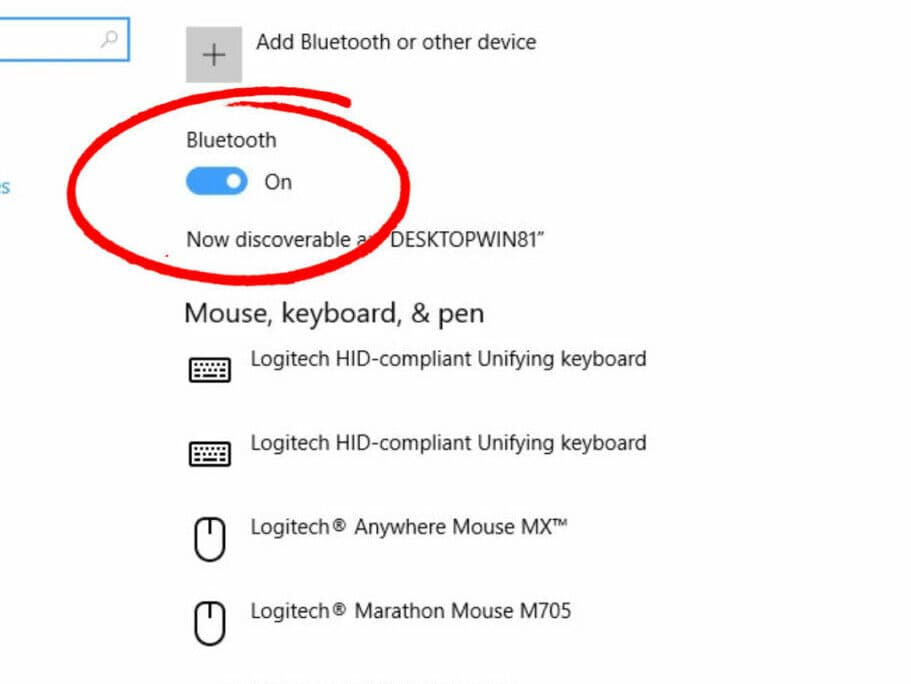Click the On label next to the Bluetooth slider

(277, 182)
